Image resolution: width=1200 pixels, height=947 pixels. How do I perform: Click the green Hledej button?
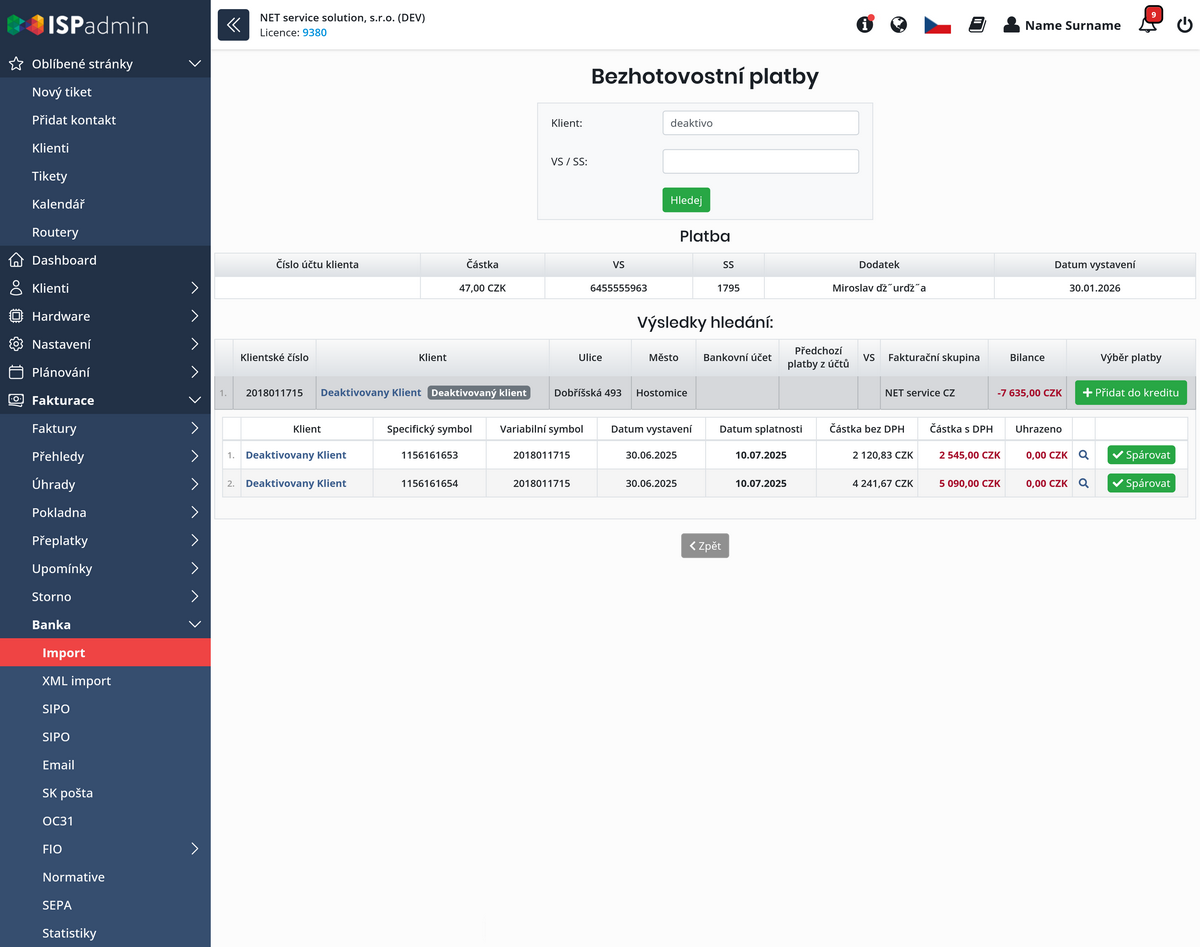point(686,200)
